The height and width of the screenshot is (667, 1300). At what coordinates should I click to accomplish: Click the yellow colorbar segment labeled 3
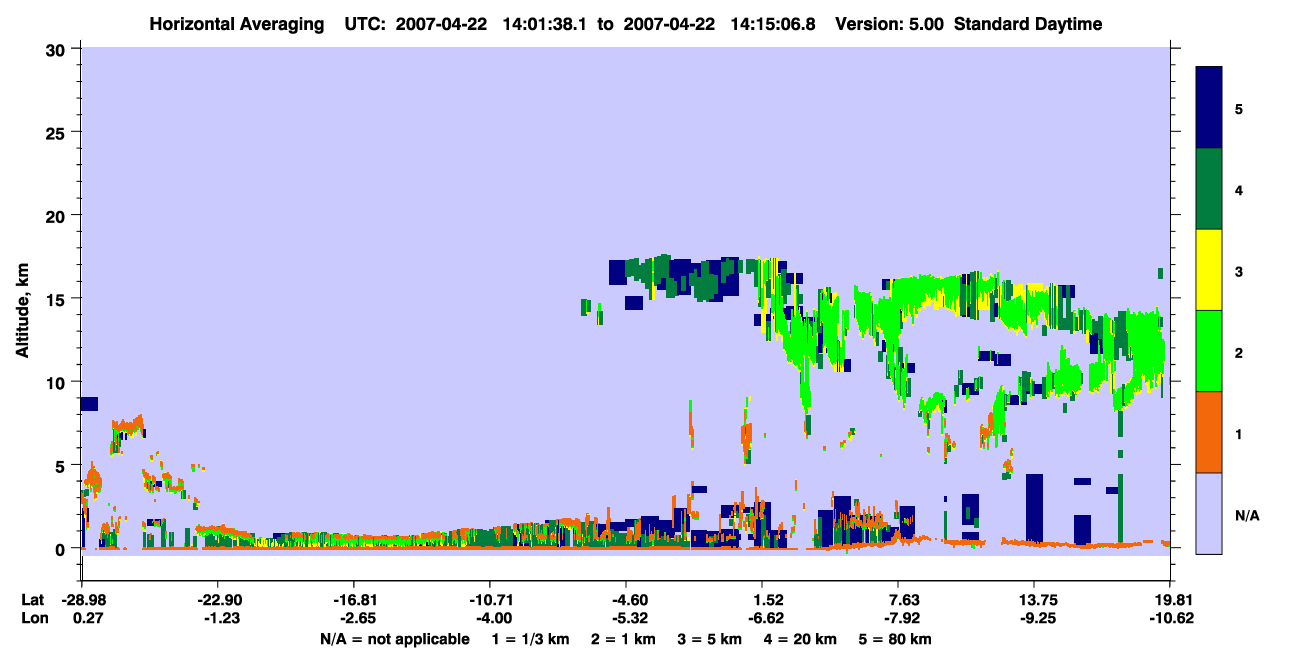point(1209,270)
